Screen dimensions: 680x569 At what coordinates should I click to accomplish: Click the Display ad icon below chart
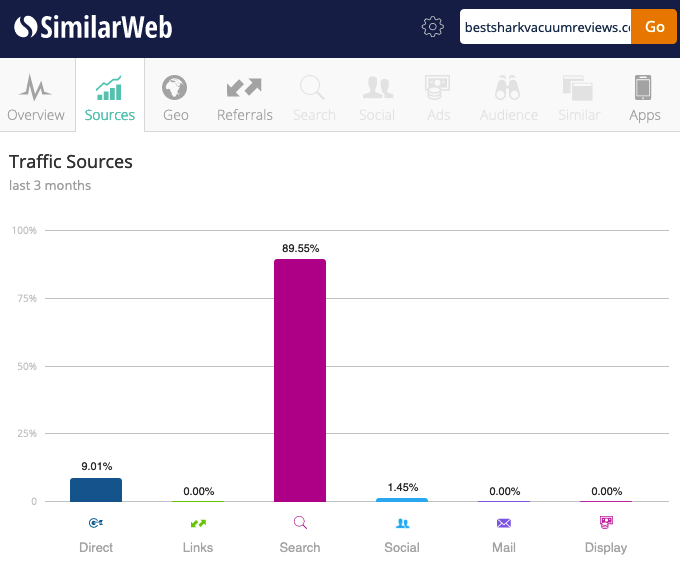click(606, 522)
